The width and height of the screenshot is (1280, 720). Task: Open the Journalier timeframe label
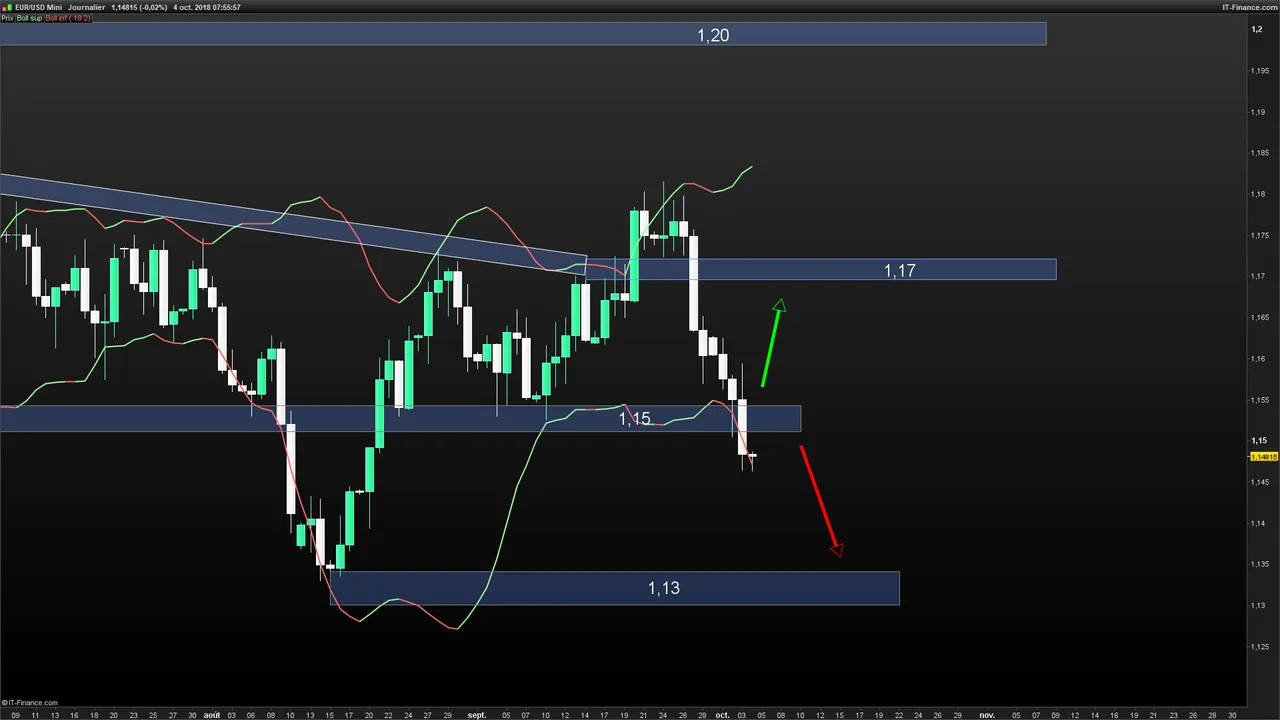point(87,7)
